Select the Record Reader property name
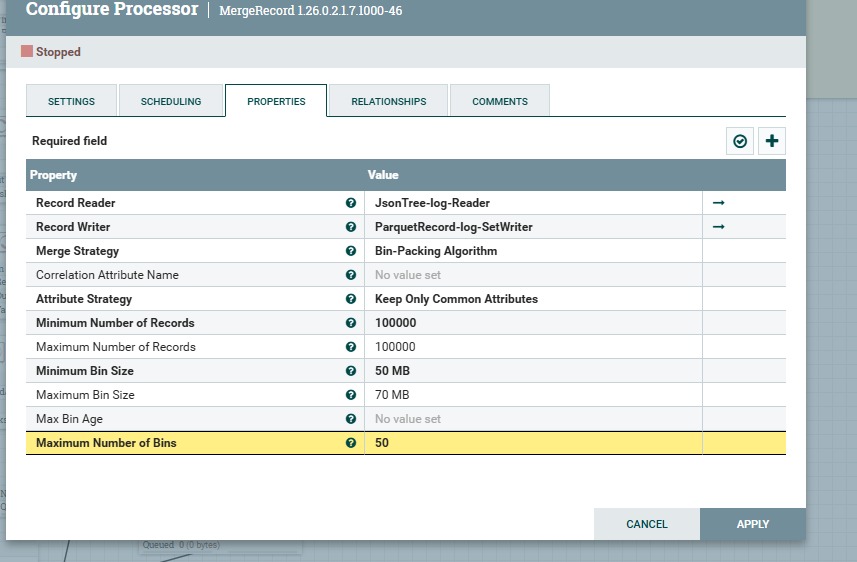This screenshot has width=857, height=562. pyautogui.click(x=75, y=203)
